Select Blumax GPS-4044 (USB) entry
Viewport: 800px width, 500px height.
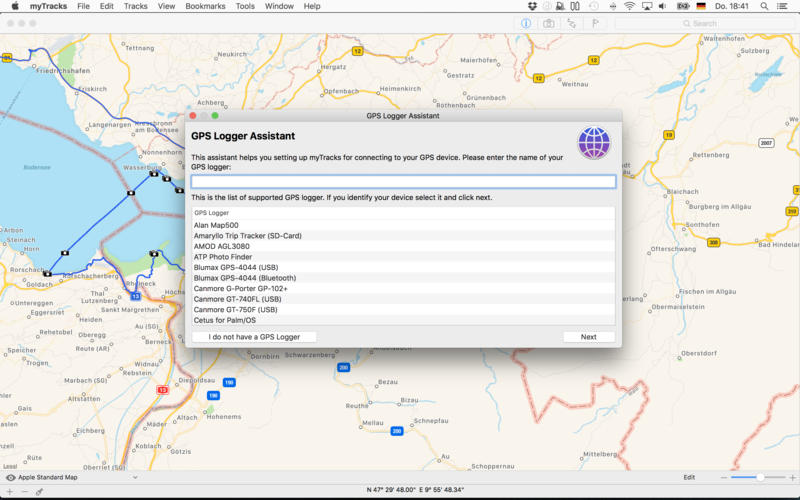403,267
